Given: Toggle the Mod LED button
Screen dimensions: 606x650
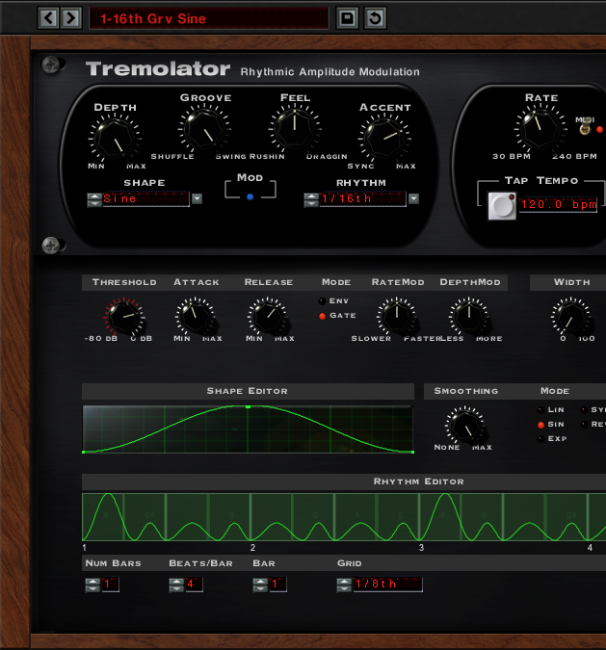Looking at the screenshot, I should tap(250, 197).
